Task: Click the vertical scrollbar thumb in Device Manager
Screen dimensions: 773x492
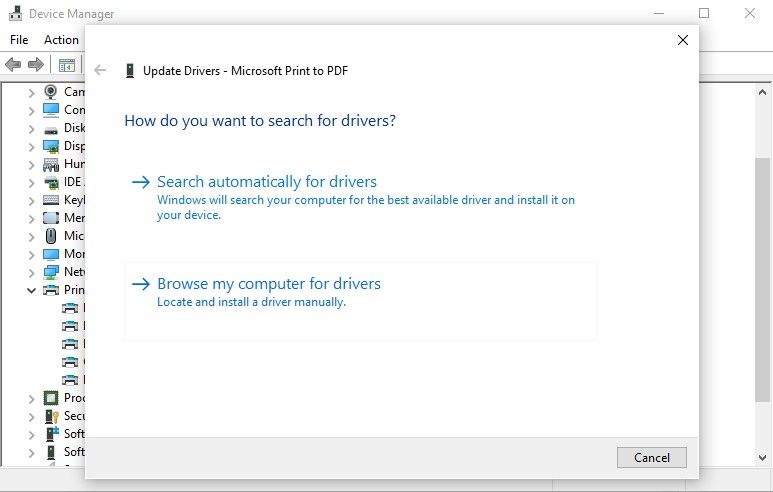Action: pyautogui.click(x=762, y=280)
